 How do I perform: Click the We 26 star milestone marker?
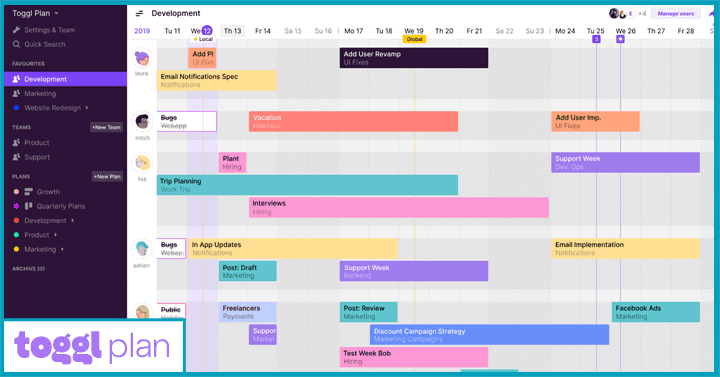[x=620, y=39]
